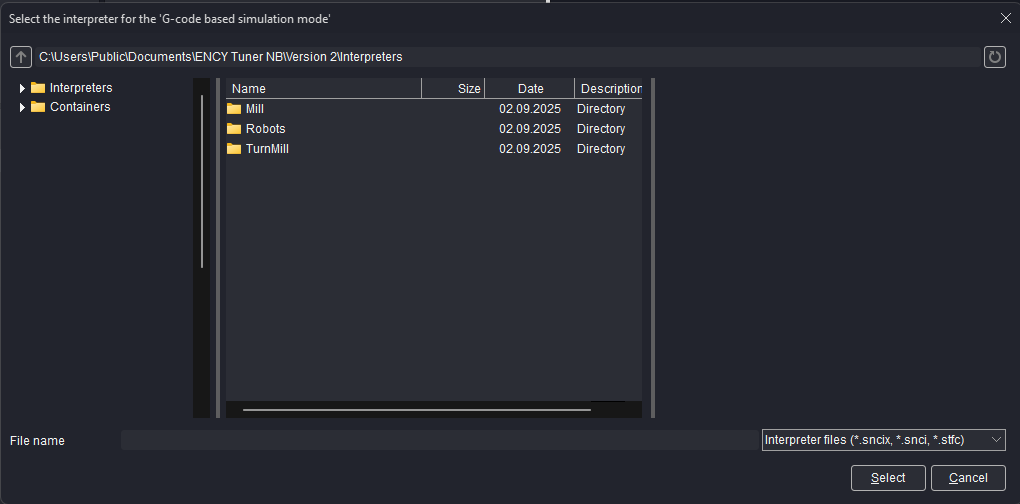The width and height of the screenshot is (1020, 504).
Task: Click the refresh icon beside the path bar
Action: (994, 57)
